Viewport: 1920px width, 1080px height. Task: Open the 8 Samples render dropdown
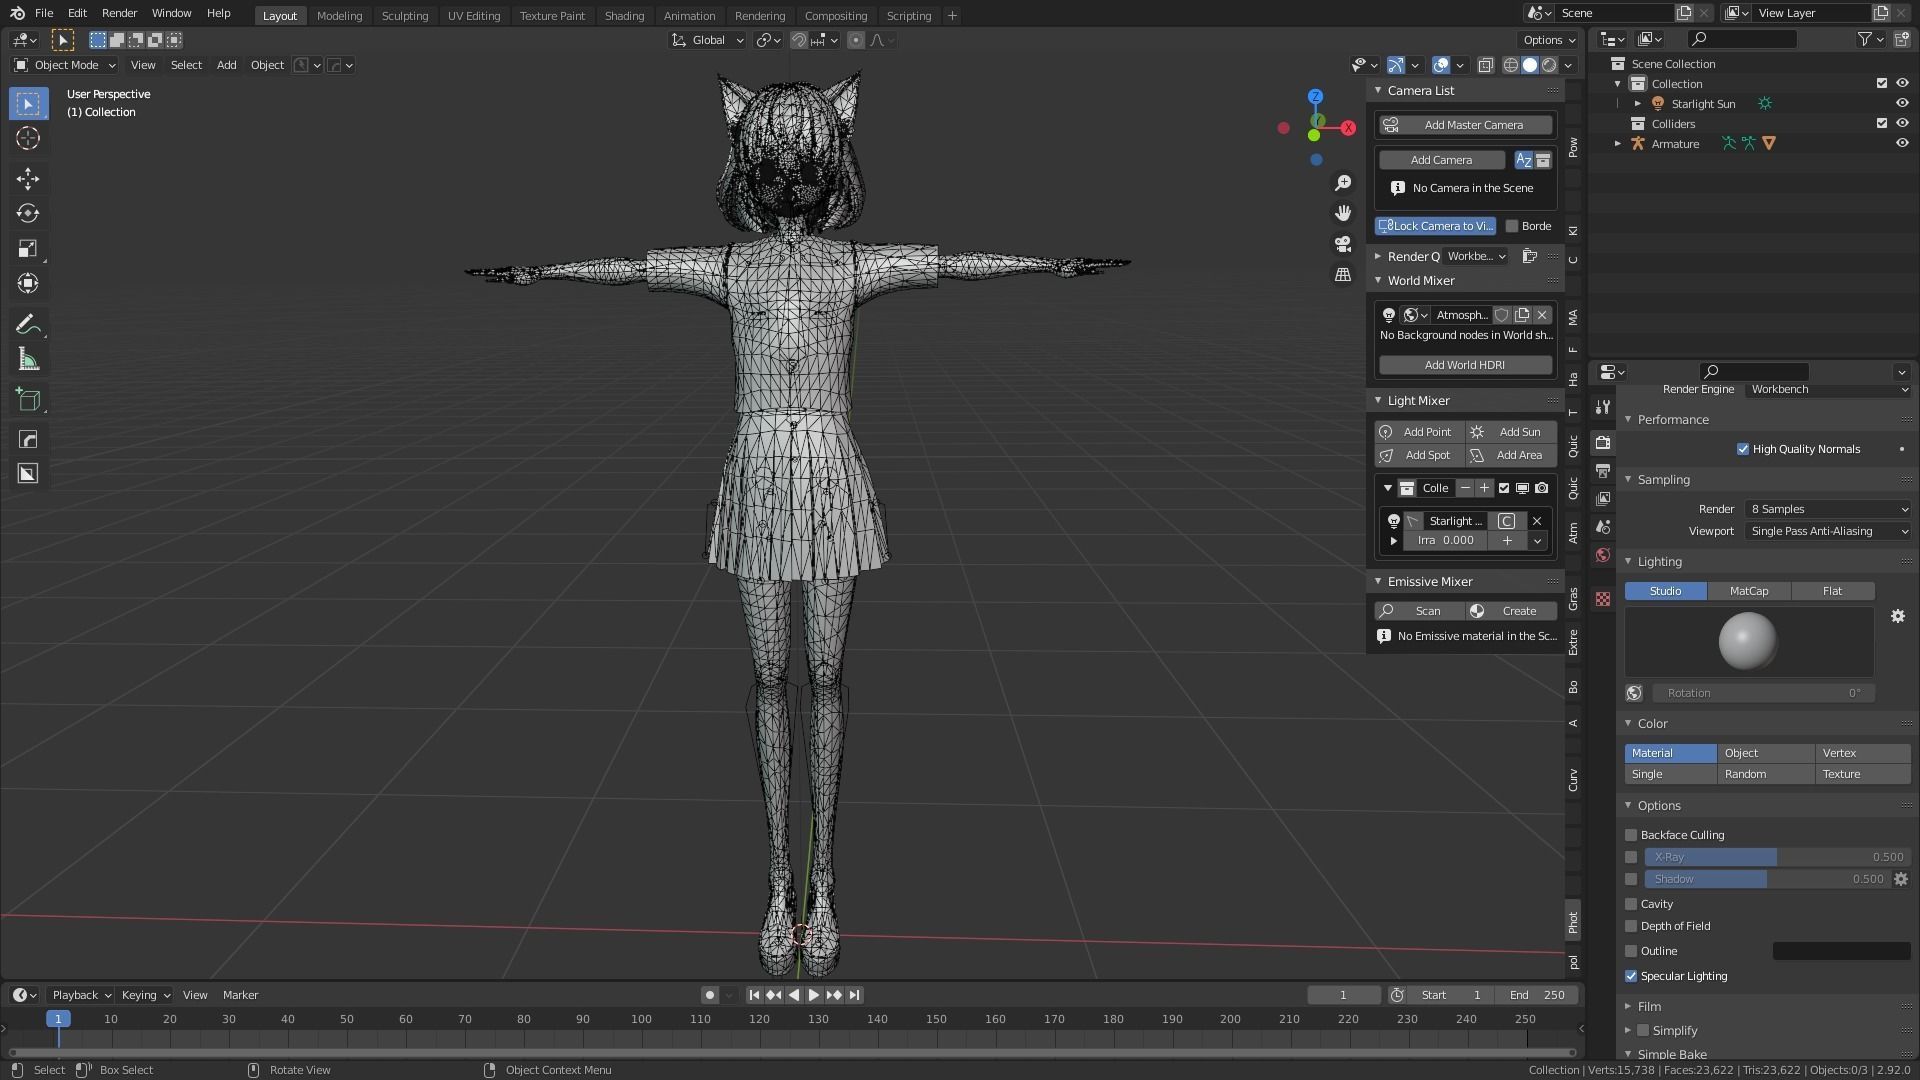[1828, 509]
